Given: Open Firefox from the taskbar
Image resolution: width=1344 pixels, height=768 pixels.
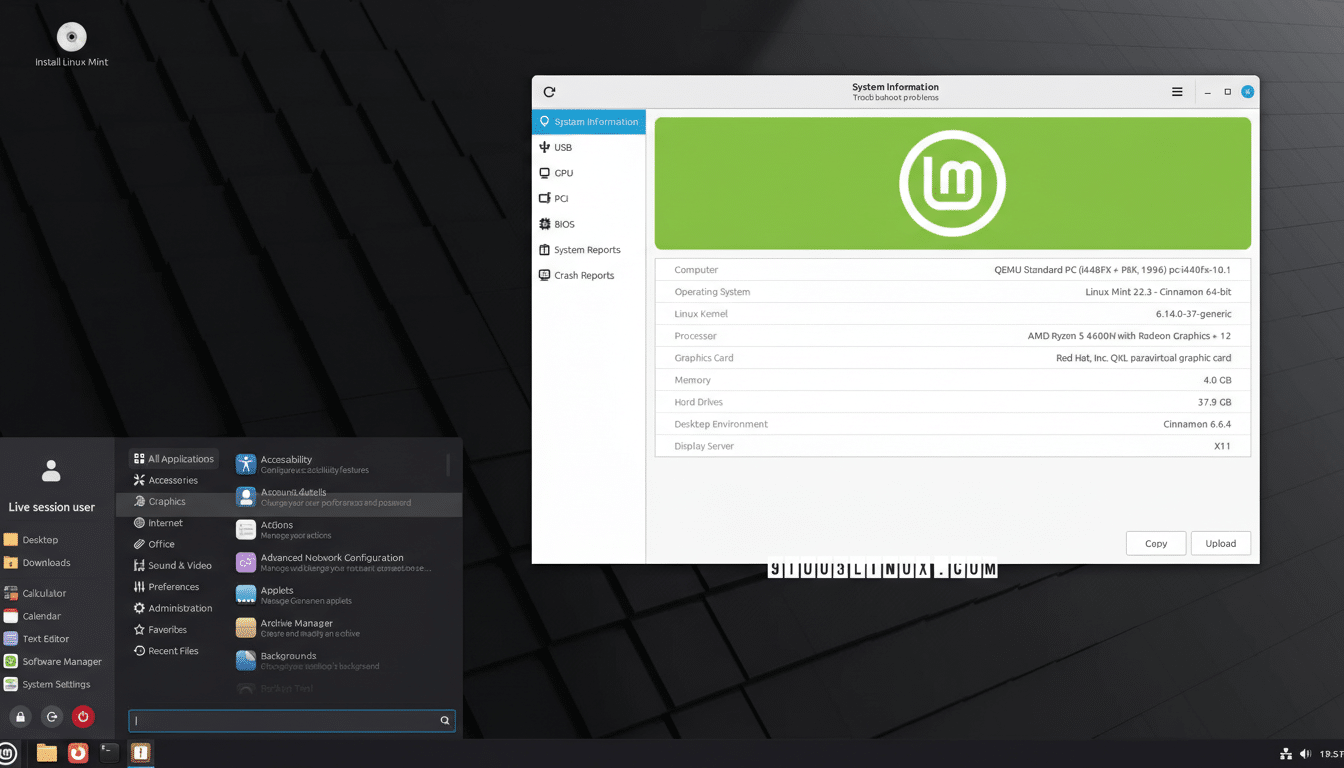Looking at the screenshot, I should click(78, 752).
